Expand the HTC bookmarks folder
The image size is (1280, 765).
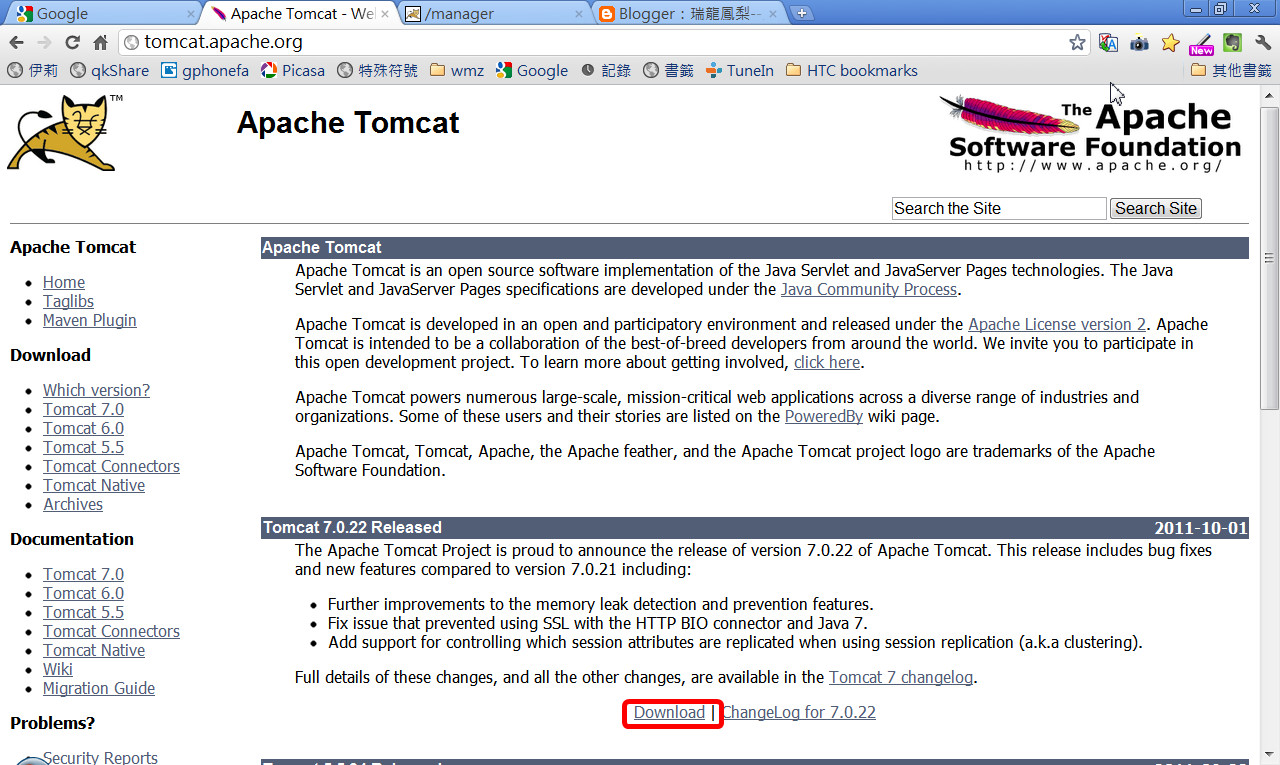(852, 70)
